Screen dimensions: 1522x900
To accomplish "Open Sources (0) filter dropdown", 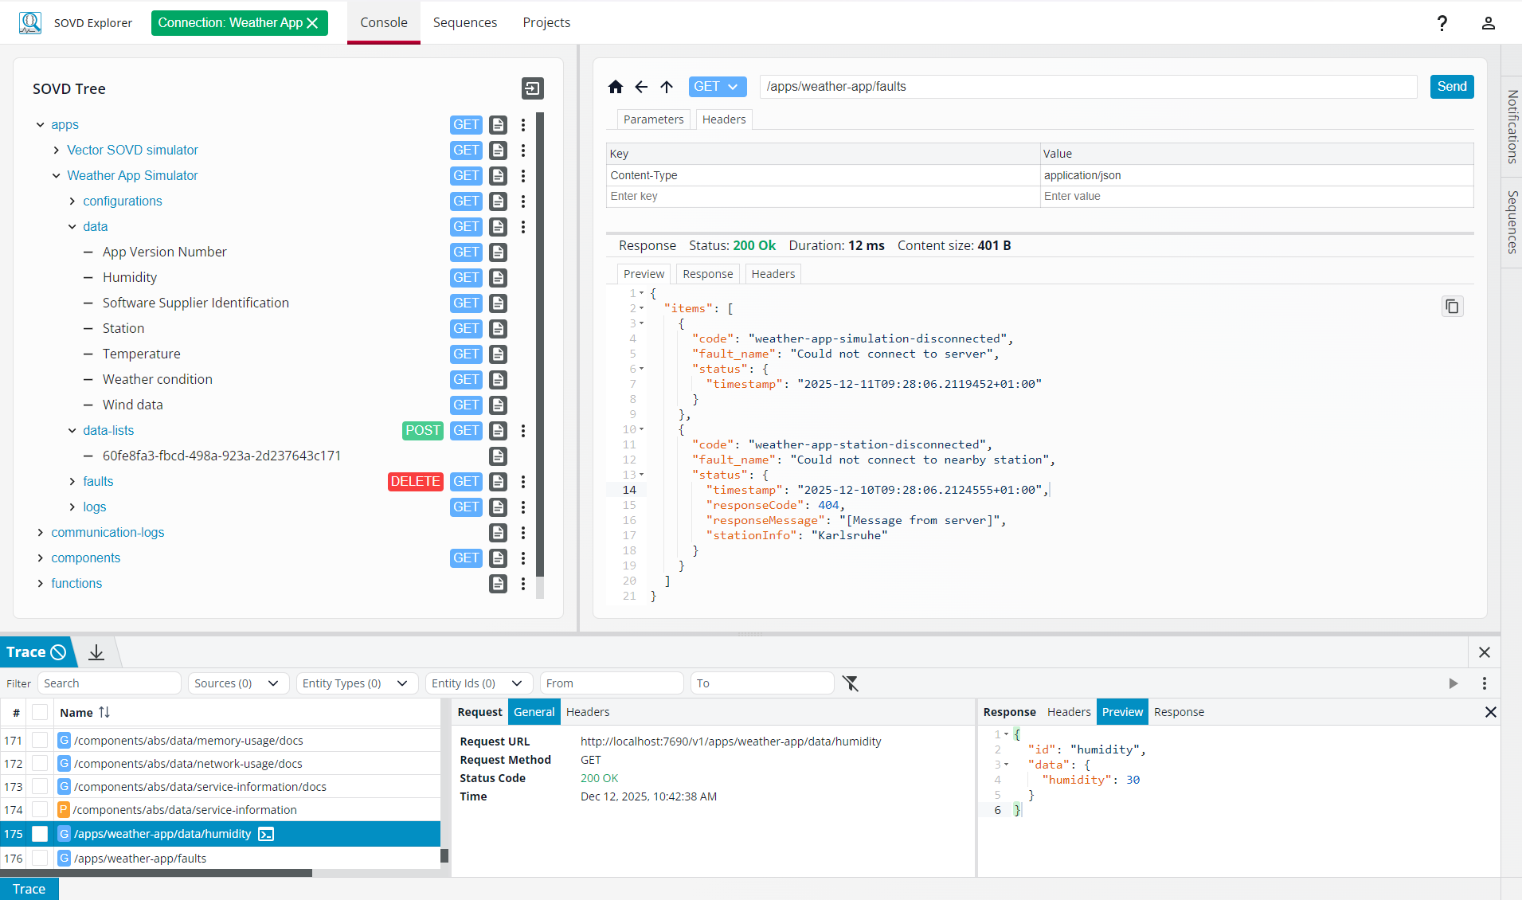I will coord(238,683).
